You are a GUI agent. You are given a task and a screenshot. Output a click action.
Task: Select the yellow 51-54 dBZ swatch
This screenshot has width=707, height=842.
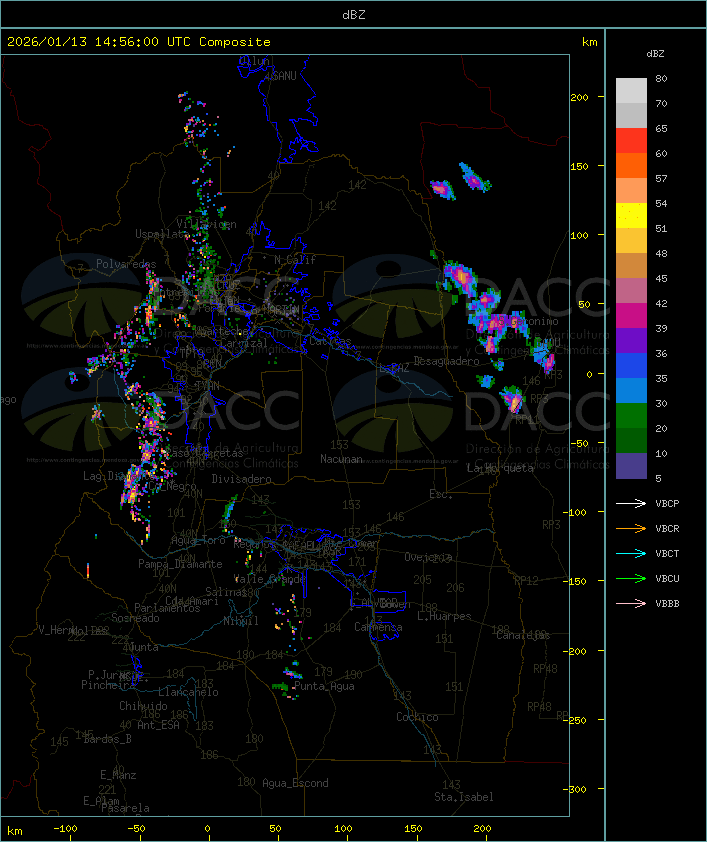631,215
